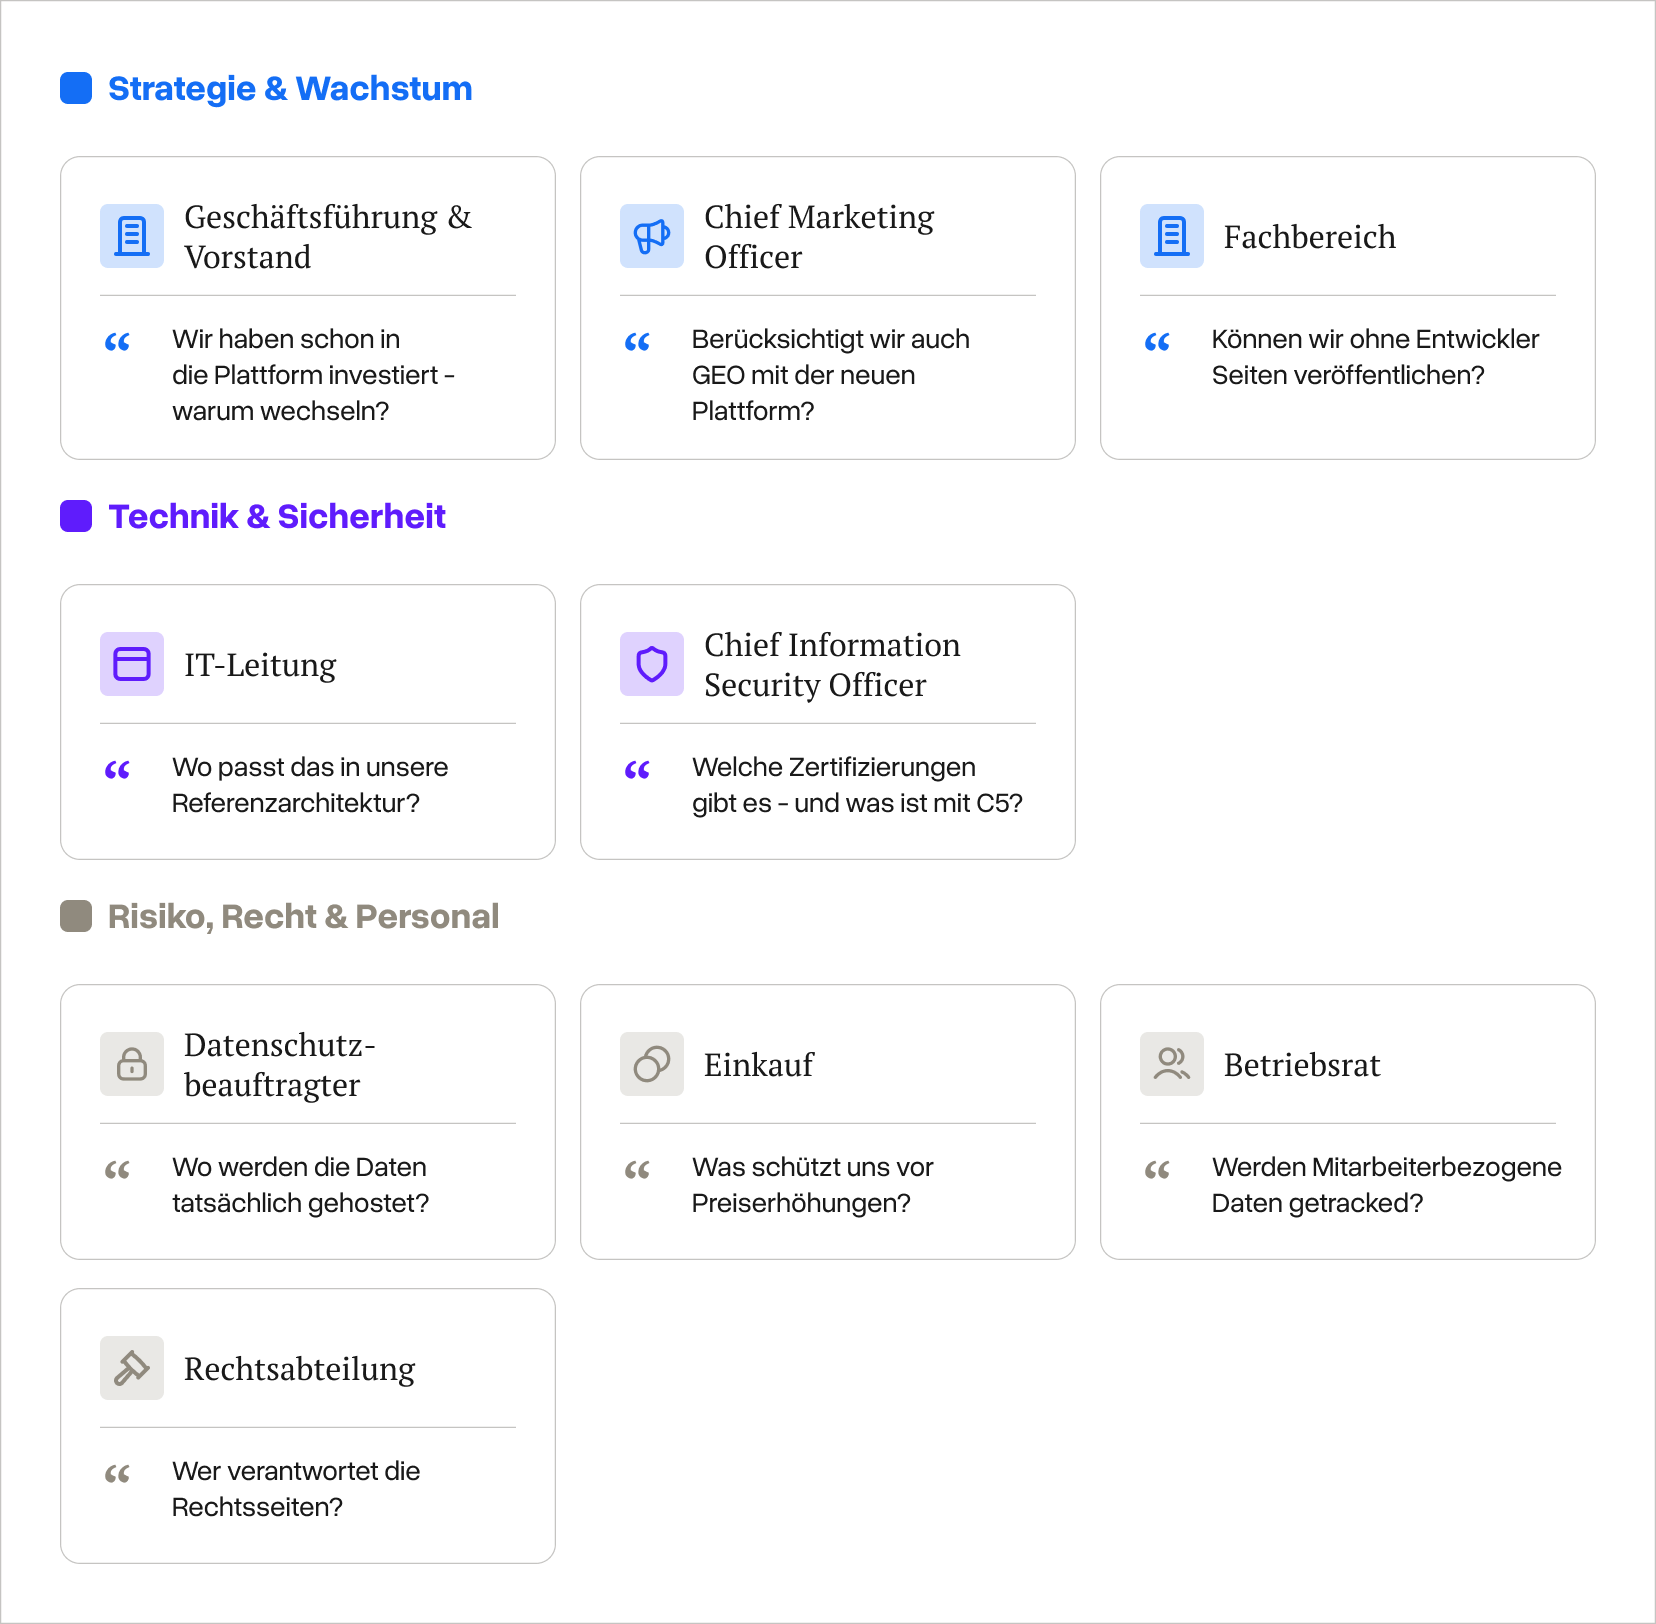The height and width of the screenshot is (1624, 1656).
Task: Click the gavel icon next to Rechtsabteilung
Action: click(x=132, y=1368)
